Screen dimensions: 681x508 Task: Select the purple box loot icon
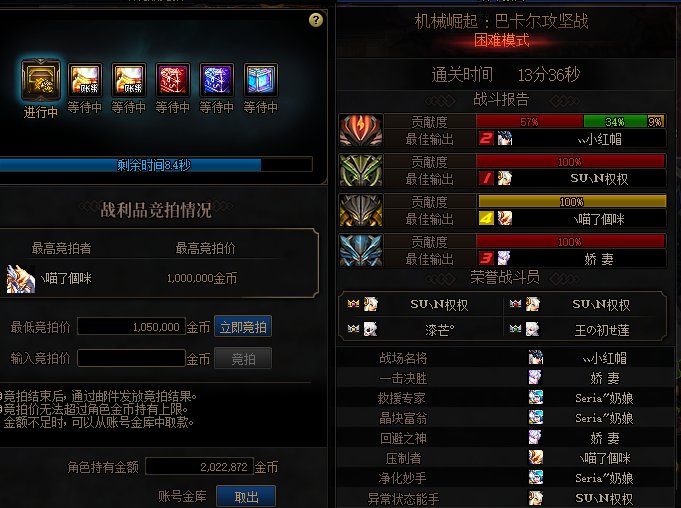(217, 80)
